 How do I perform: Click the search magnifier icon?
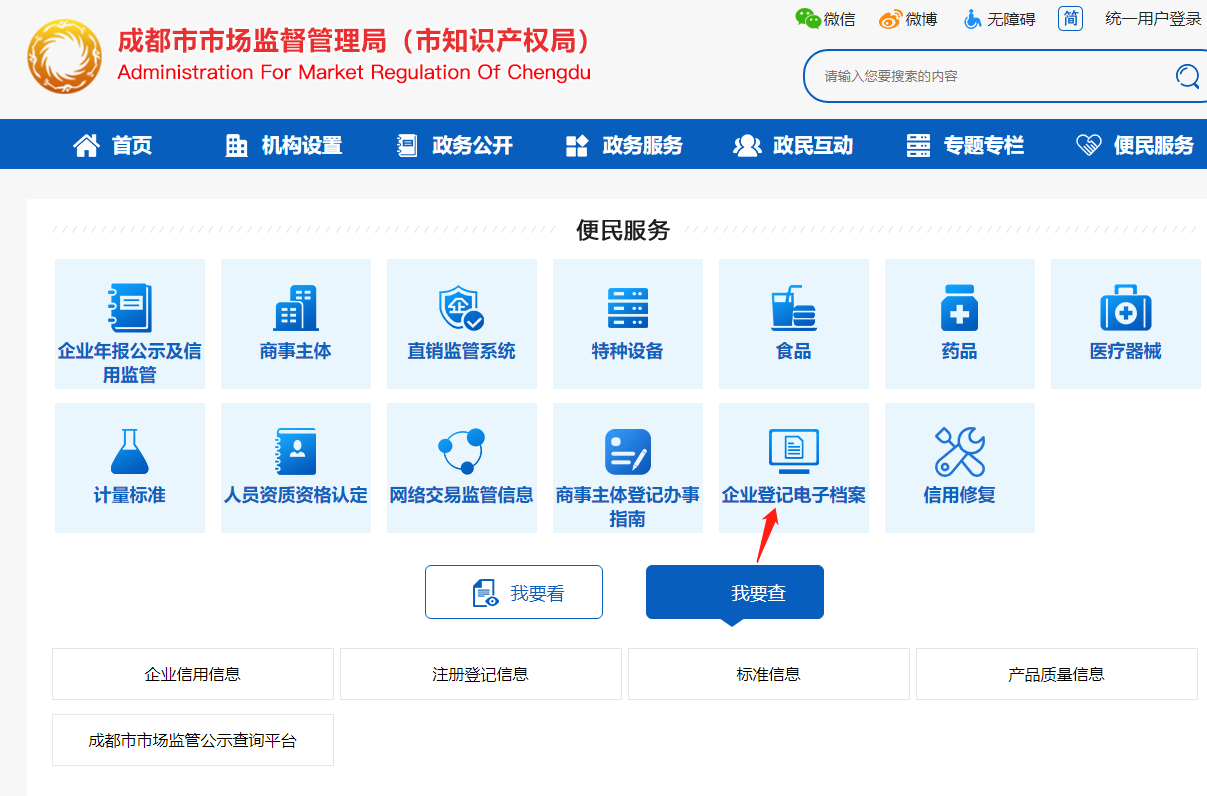tap(1187, 76)
